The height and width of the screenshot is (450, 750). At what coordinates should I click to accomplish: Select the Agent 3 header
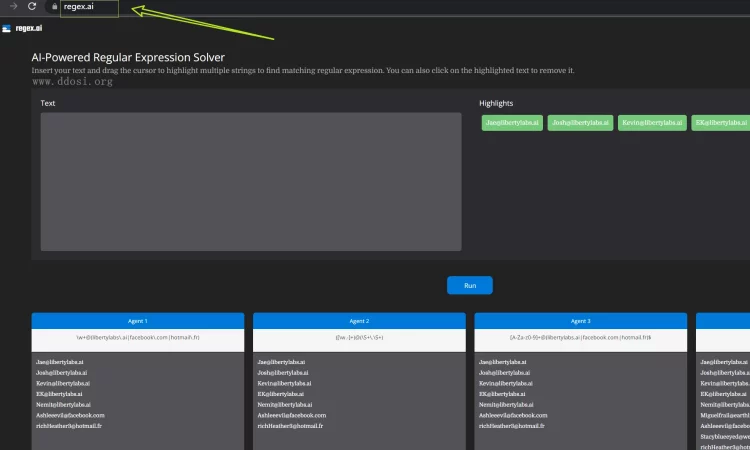point(581,321)
